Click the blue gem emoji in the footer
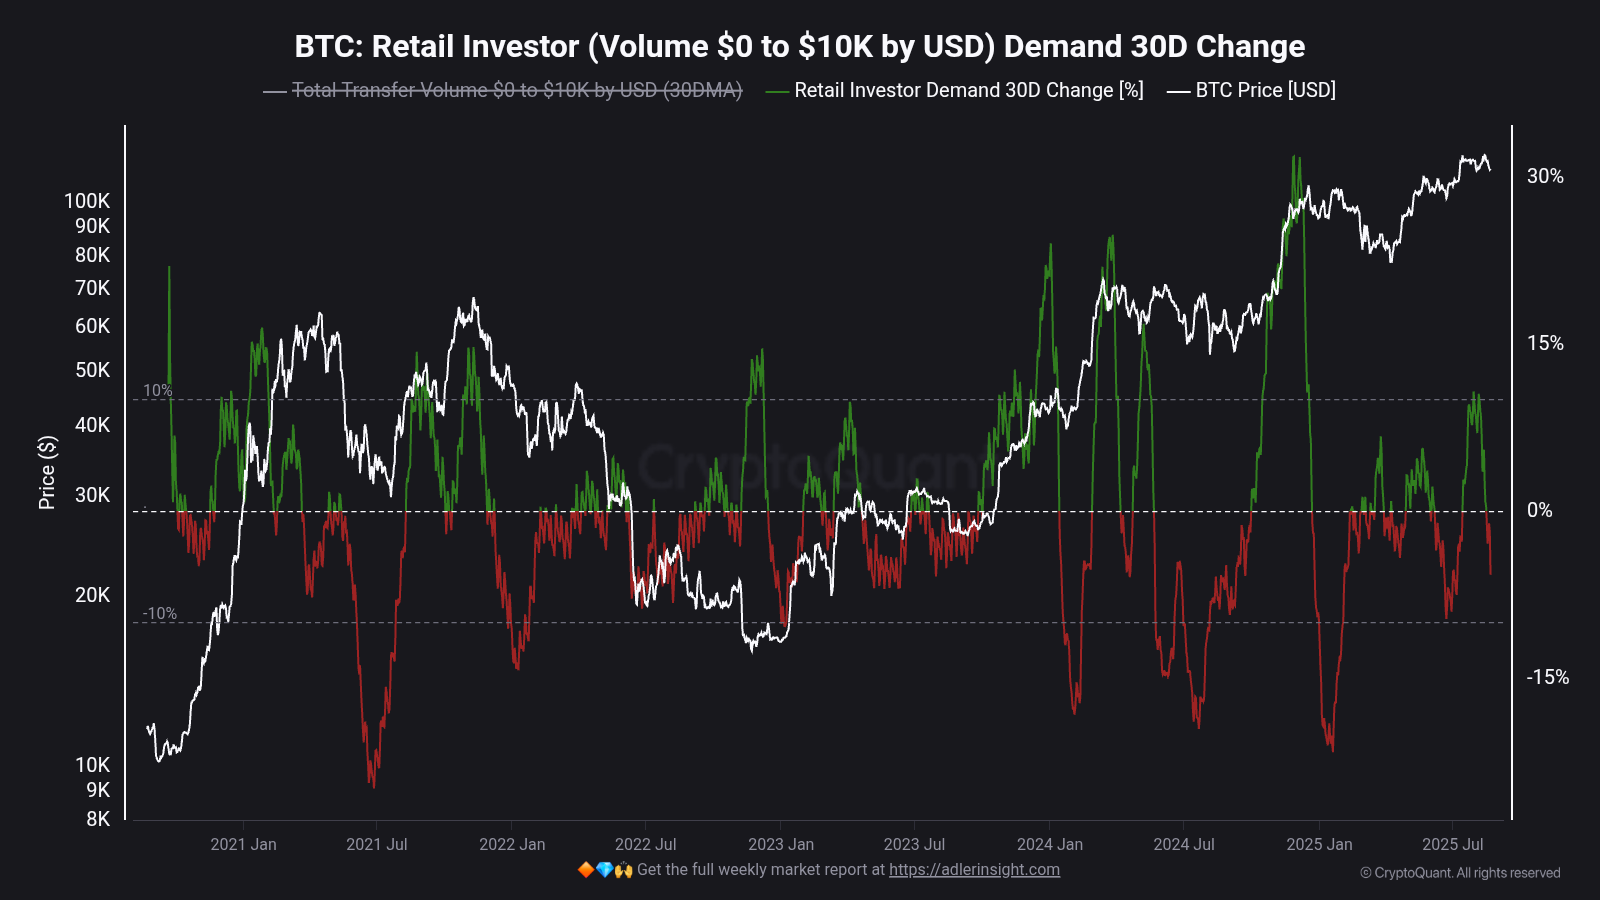Image resolution: width=1600 pixels, height=900 pixels. [x=605, y=870]
